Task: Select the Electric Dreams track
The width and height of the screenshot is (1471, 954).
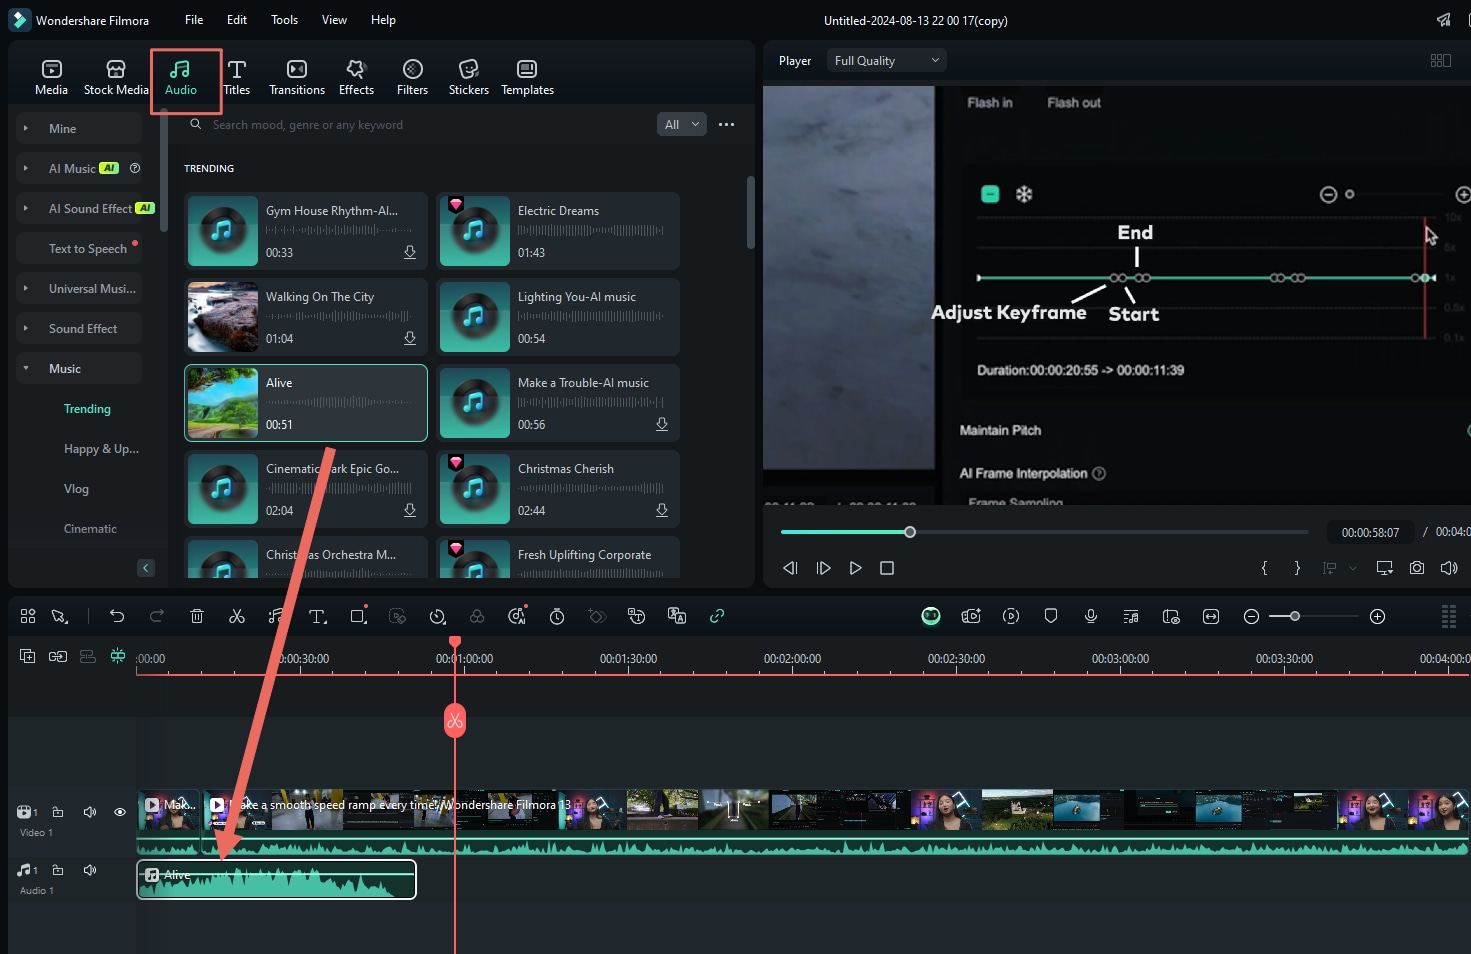Action: 558,231
